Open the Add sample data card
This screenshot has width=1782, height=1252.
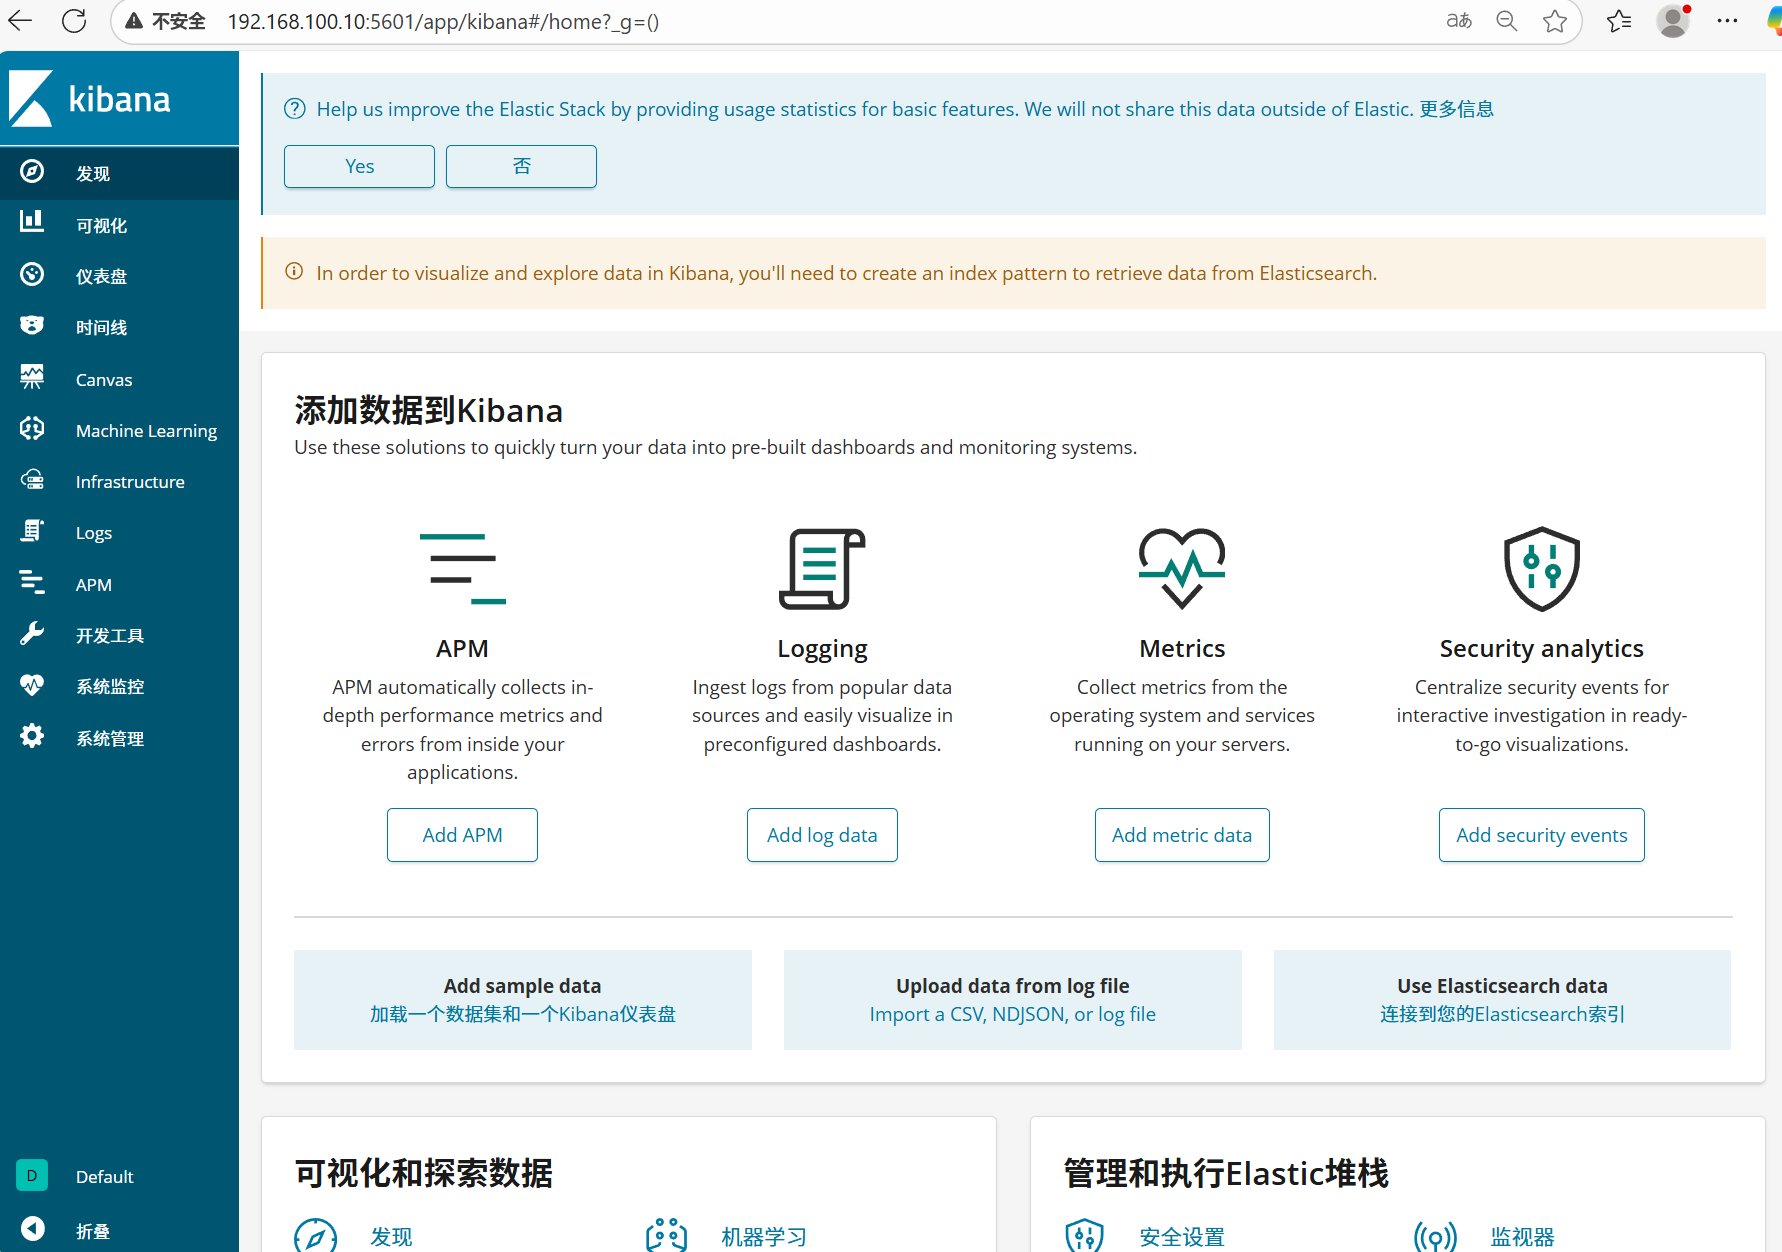click(523, 1000)
